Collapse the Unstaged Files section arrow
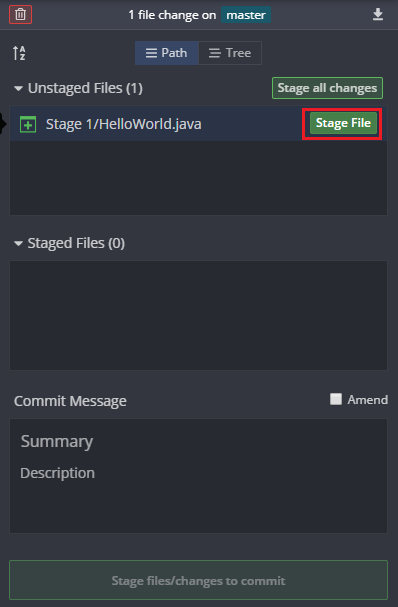Screen dimensions: 398x607 tap(18, 89)
